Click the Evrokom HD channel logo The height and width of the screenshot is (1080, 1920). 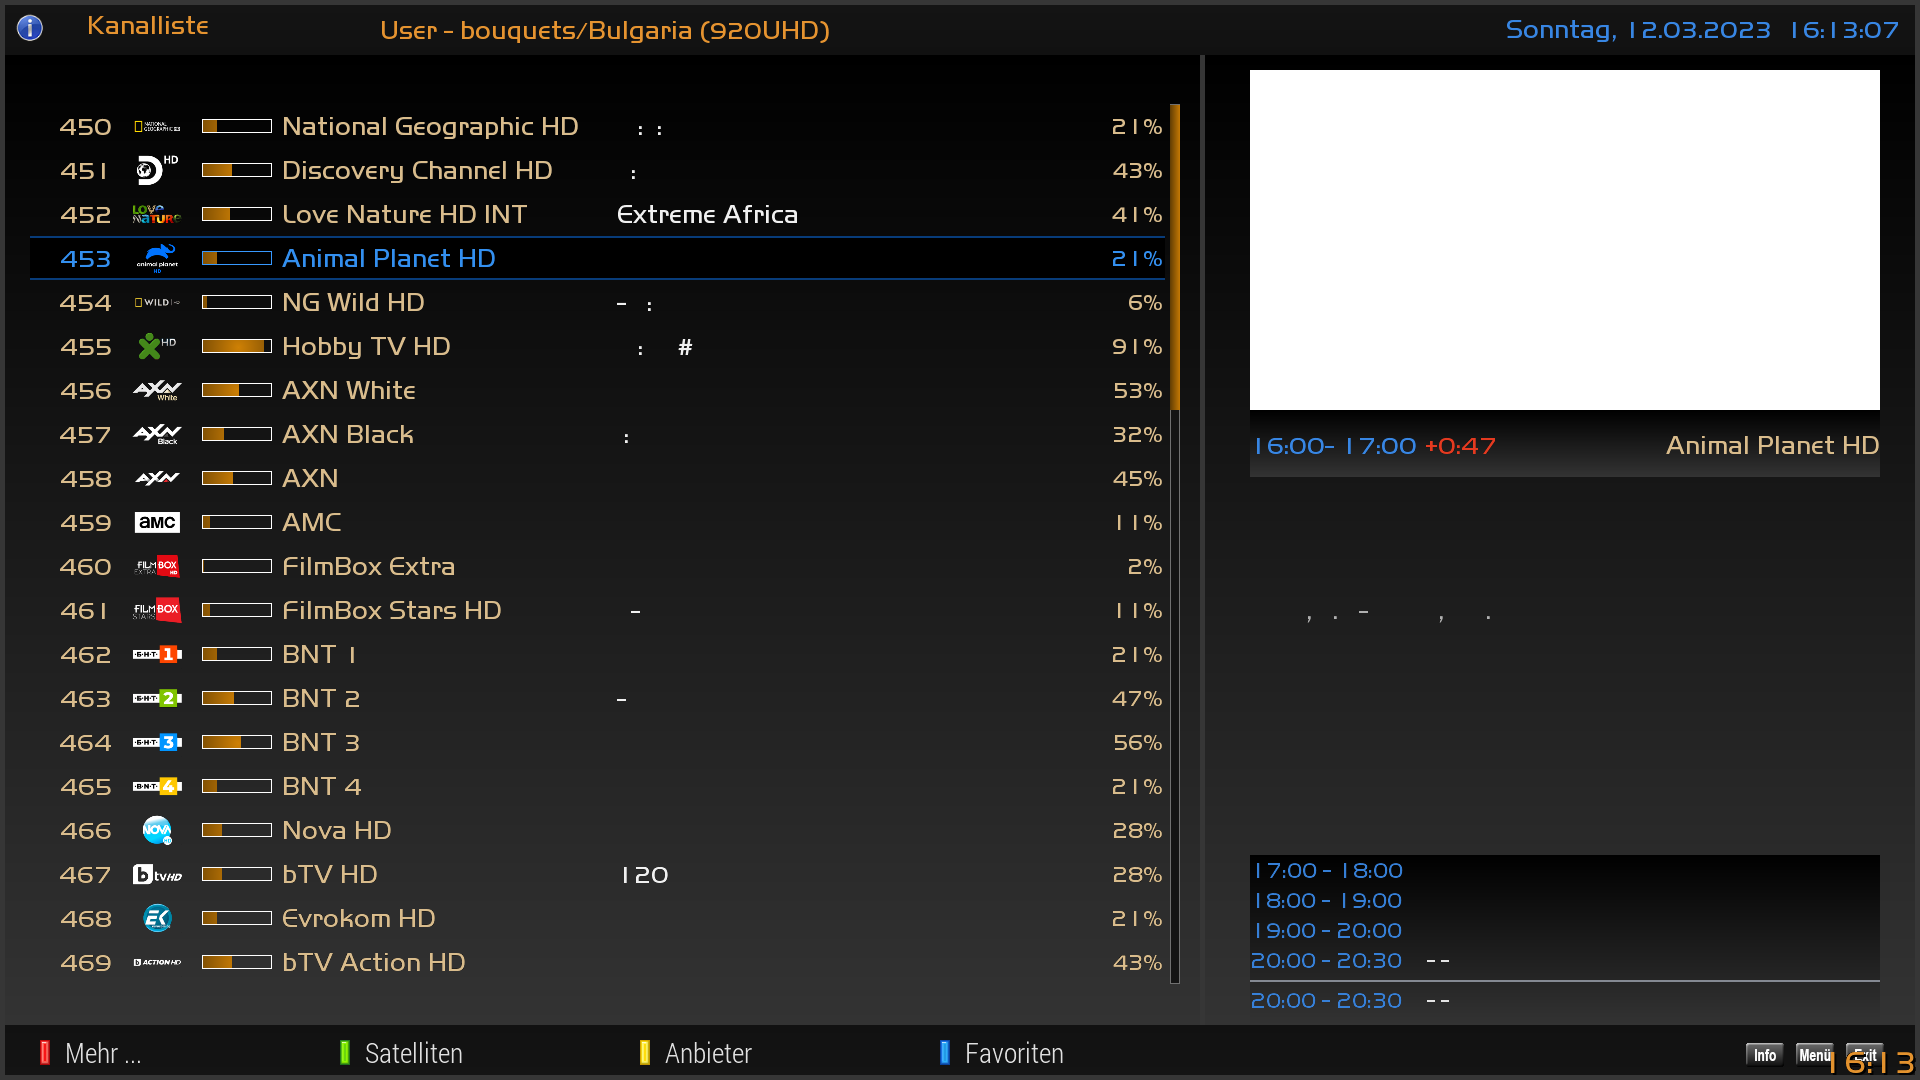[157, 918]
